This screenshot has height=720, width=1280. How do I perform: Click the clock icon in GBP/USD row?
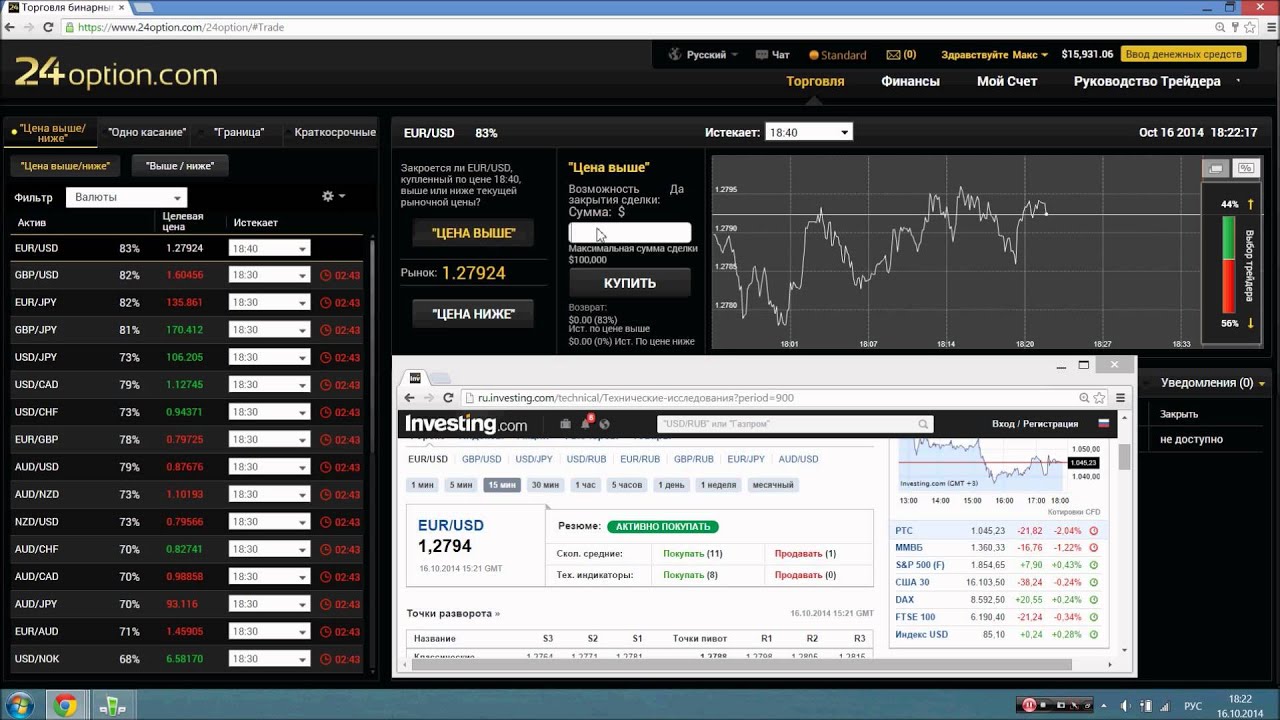coord(326,275)
